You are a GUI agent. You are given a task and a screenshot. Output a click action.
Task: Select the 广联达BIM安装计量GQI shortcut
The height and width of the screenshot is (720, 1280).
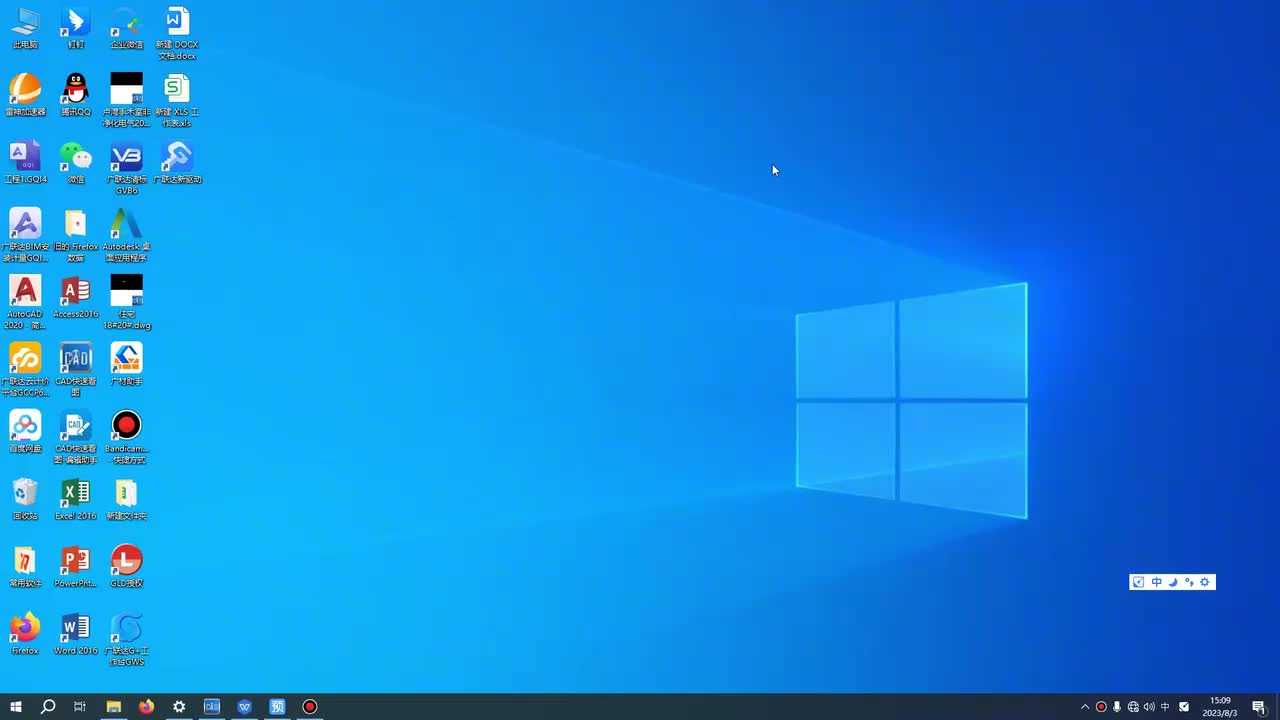(25, 236)
